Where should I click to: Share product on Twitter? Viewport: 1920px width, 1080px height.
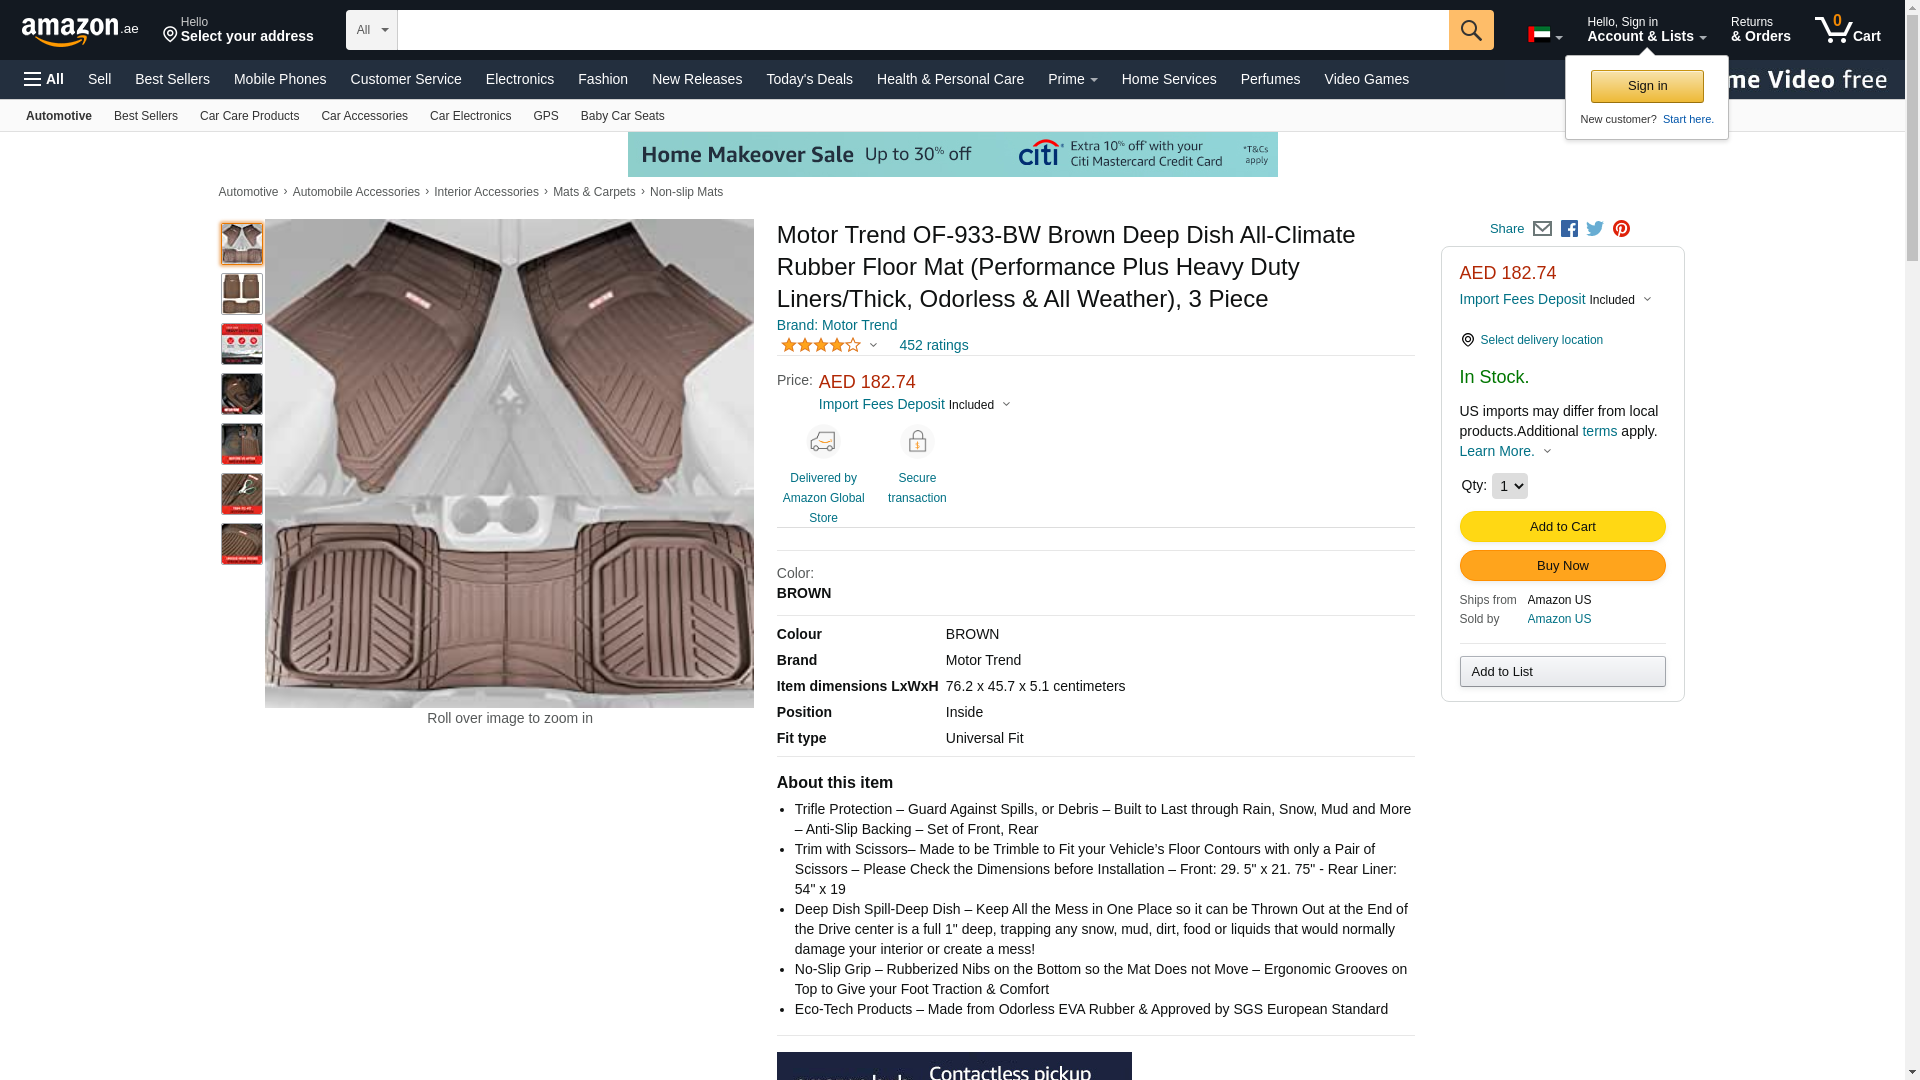pyautogui.click(x=1595, y=229)
